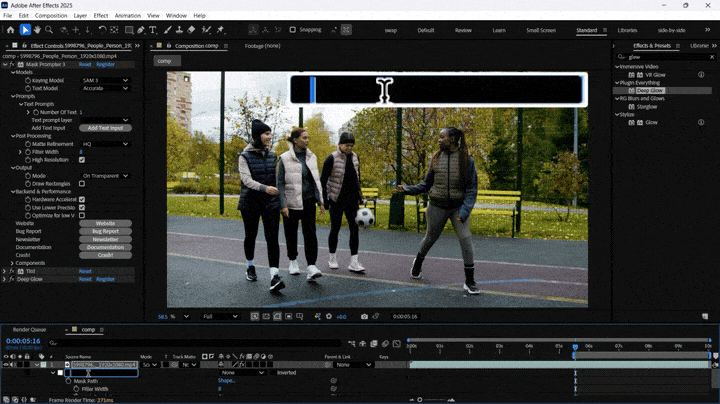Screen dimensions: 720x404
Task: Click the Add Text Input button
Action: tap(104, 128)
